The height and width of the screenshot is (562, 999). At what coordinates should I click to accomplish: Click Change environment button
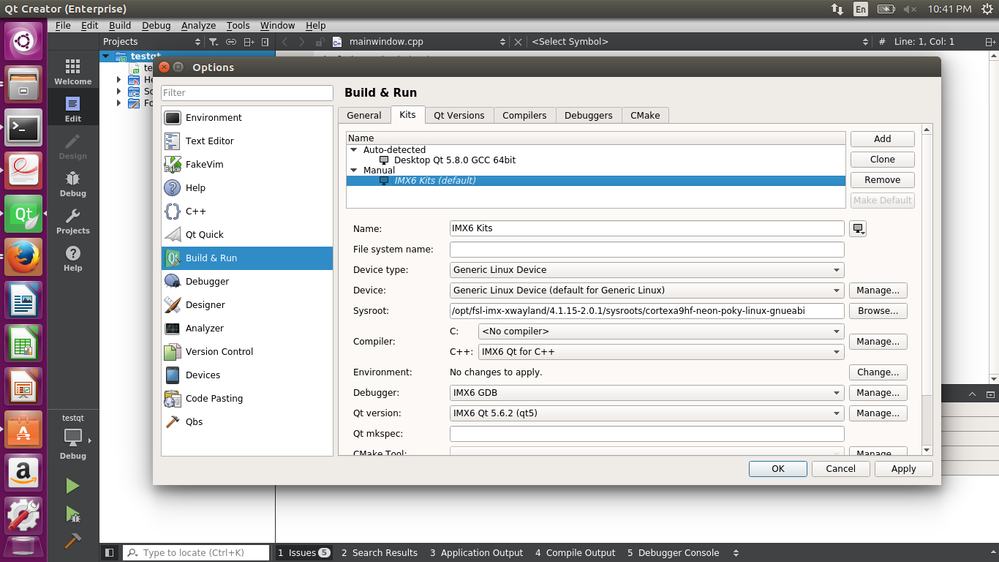(x=878, y=372)
